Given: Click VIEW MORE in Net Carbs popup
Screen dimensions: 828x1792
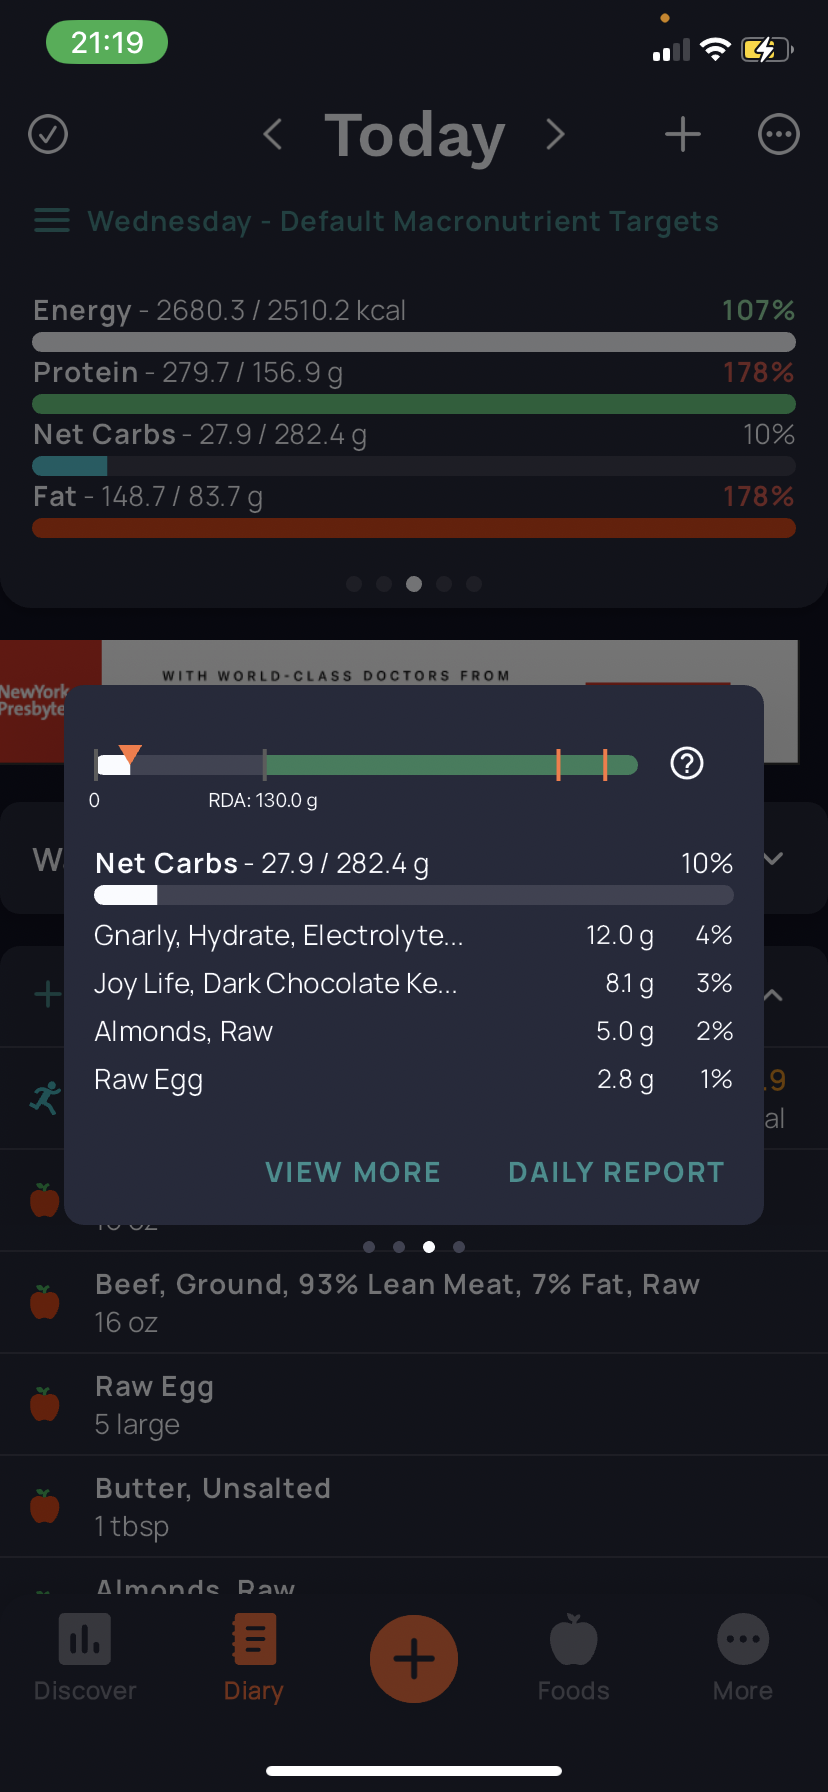Looking at the screenshot, I should pos(353,1172).
